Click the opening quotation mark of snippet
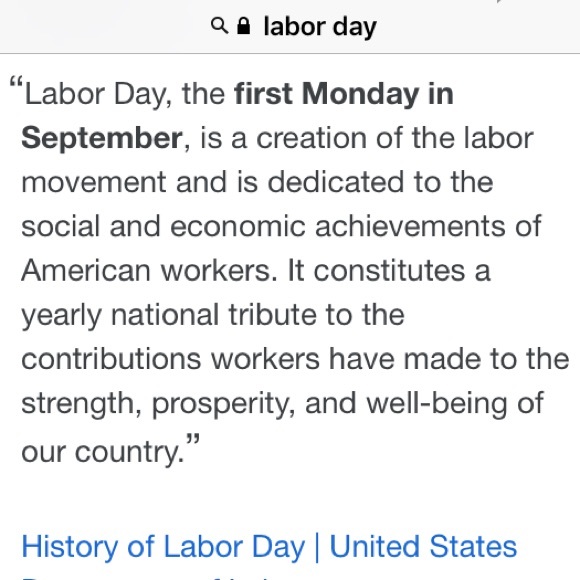Image resolution: width=580 pixels, height=580 pixels. [x=16, y=82]
